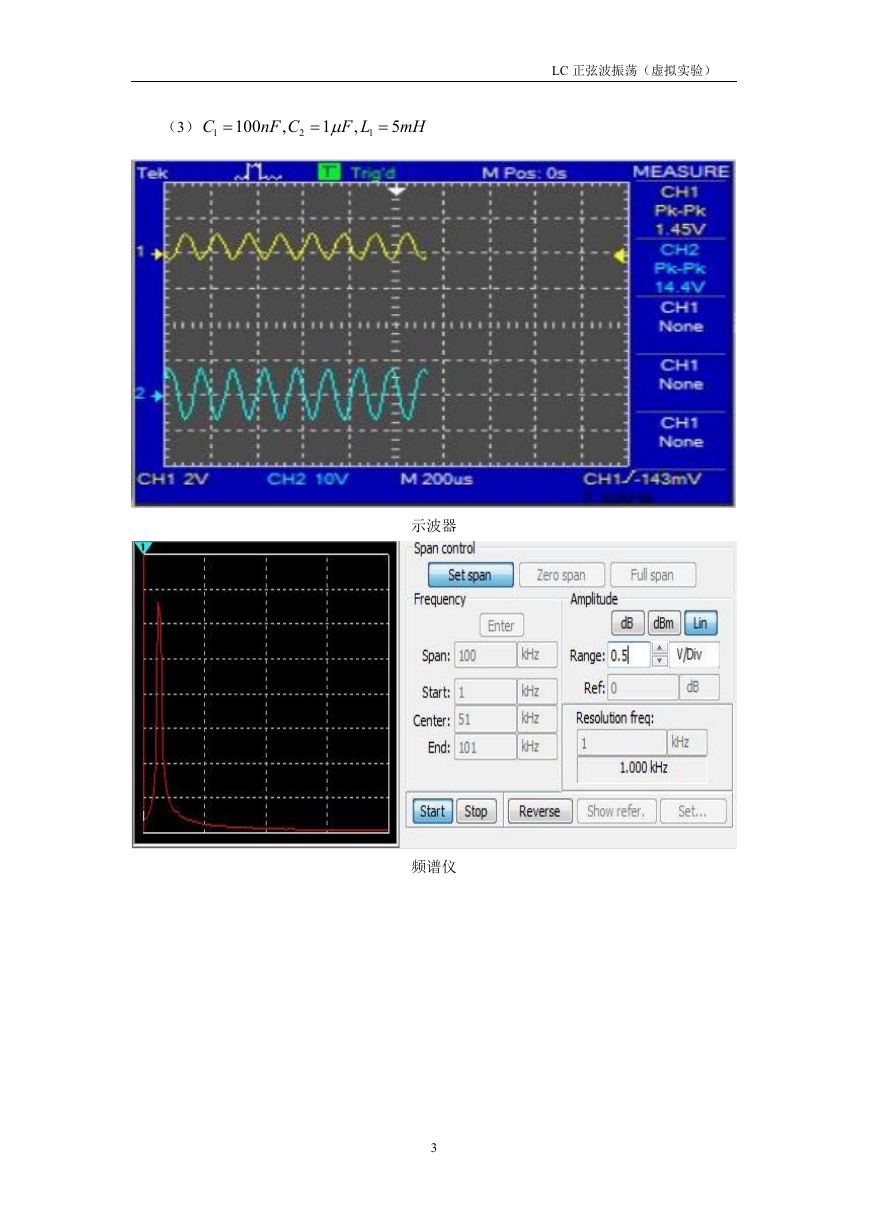The width and height of the screenshot is (869, 1228).
Task: Click the Set... button
Action: pyautogui.click(x=693, y=811)
